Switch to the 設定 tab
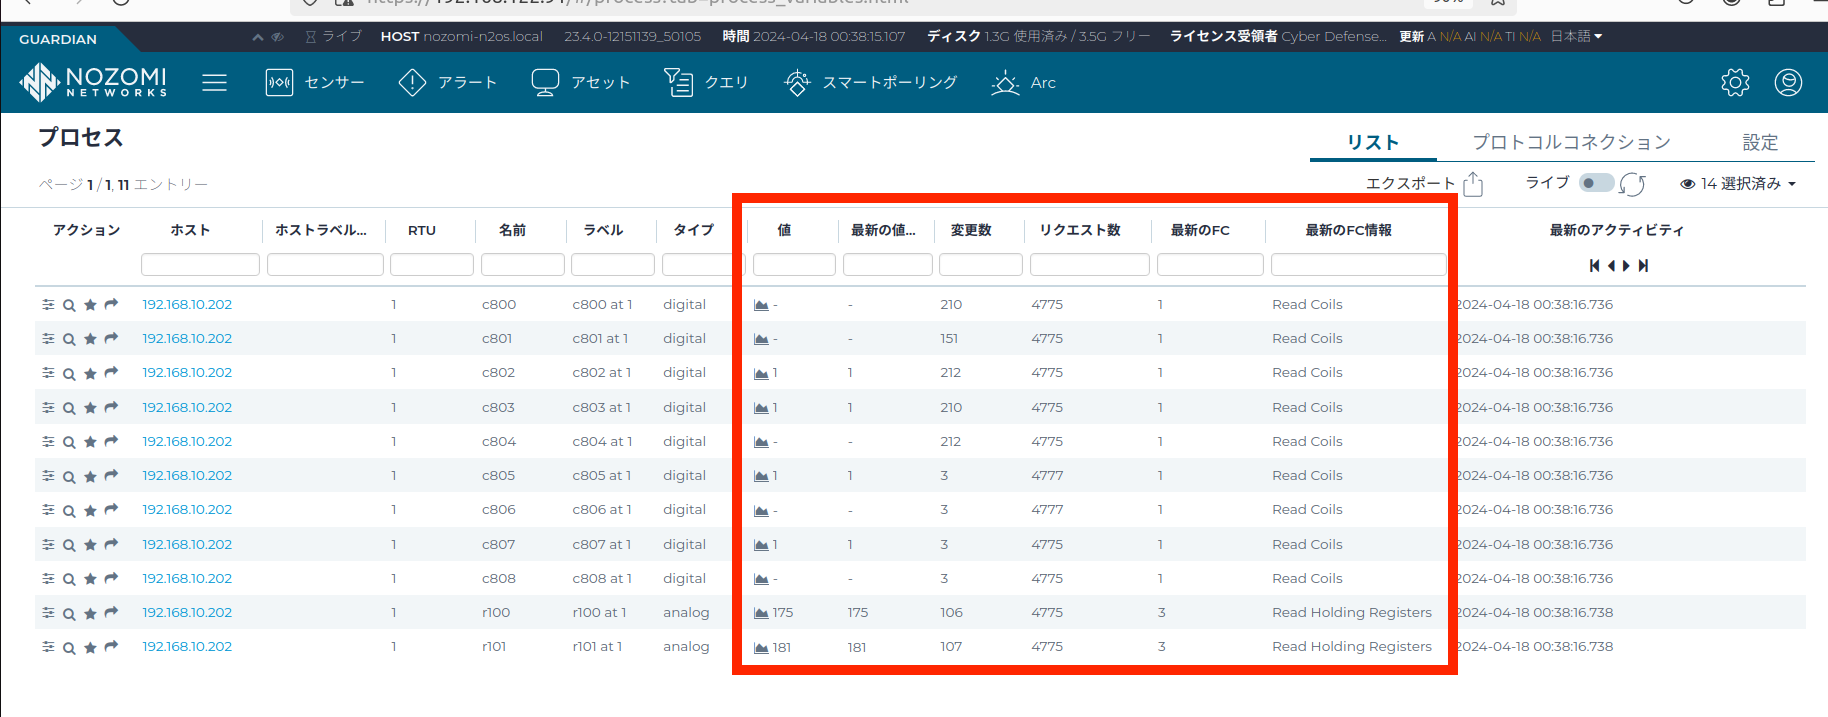The width and height of the screenshot is (1828, 717). pos(1760,142)
